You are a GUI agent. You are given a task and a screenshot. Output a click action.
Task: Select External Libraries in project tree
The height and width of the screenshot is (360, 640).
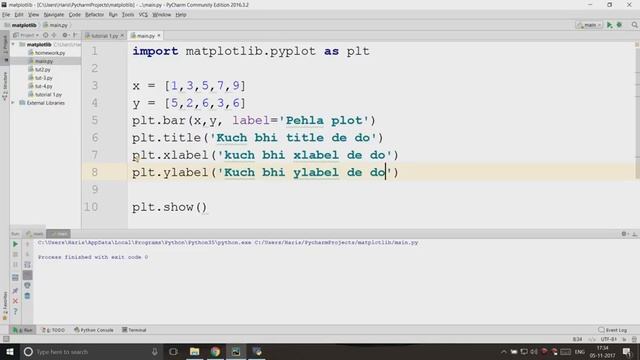point(42,103)
